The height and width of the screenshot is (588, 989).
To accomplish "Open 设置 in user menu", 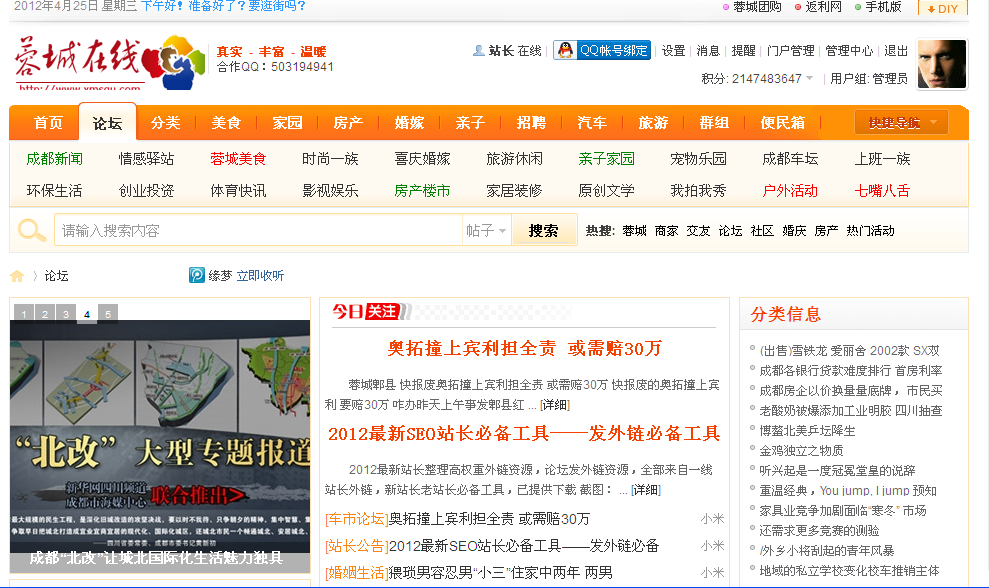I will click(673, 50).
